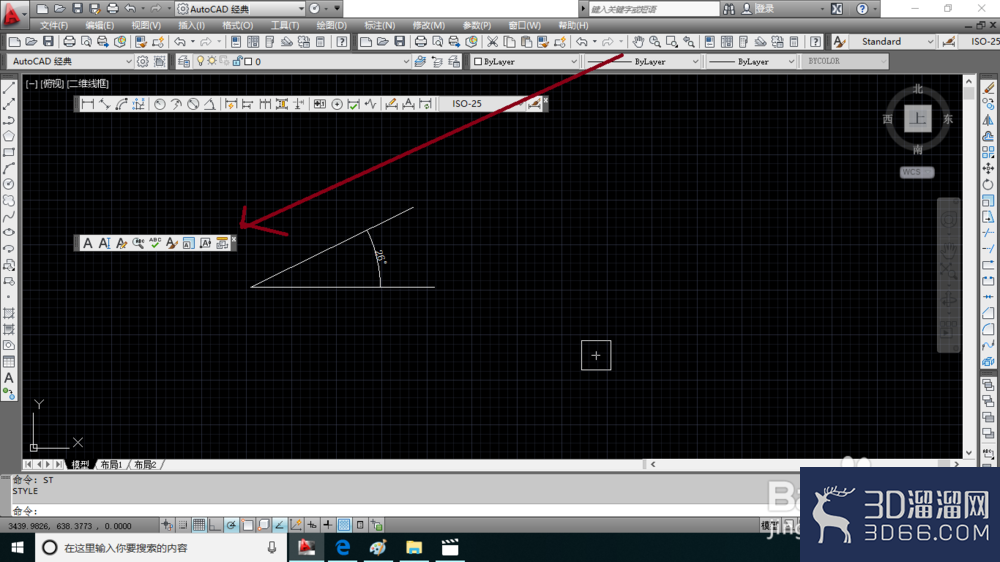
Task: Select the Table tool in draw toolbar
Action: click(x=9, y=362)
